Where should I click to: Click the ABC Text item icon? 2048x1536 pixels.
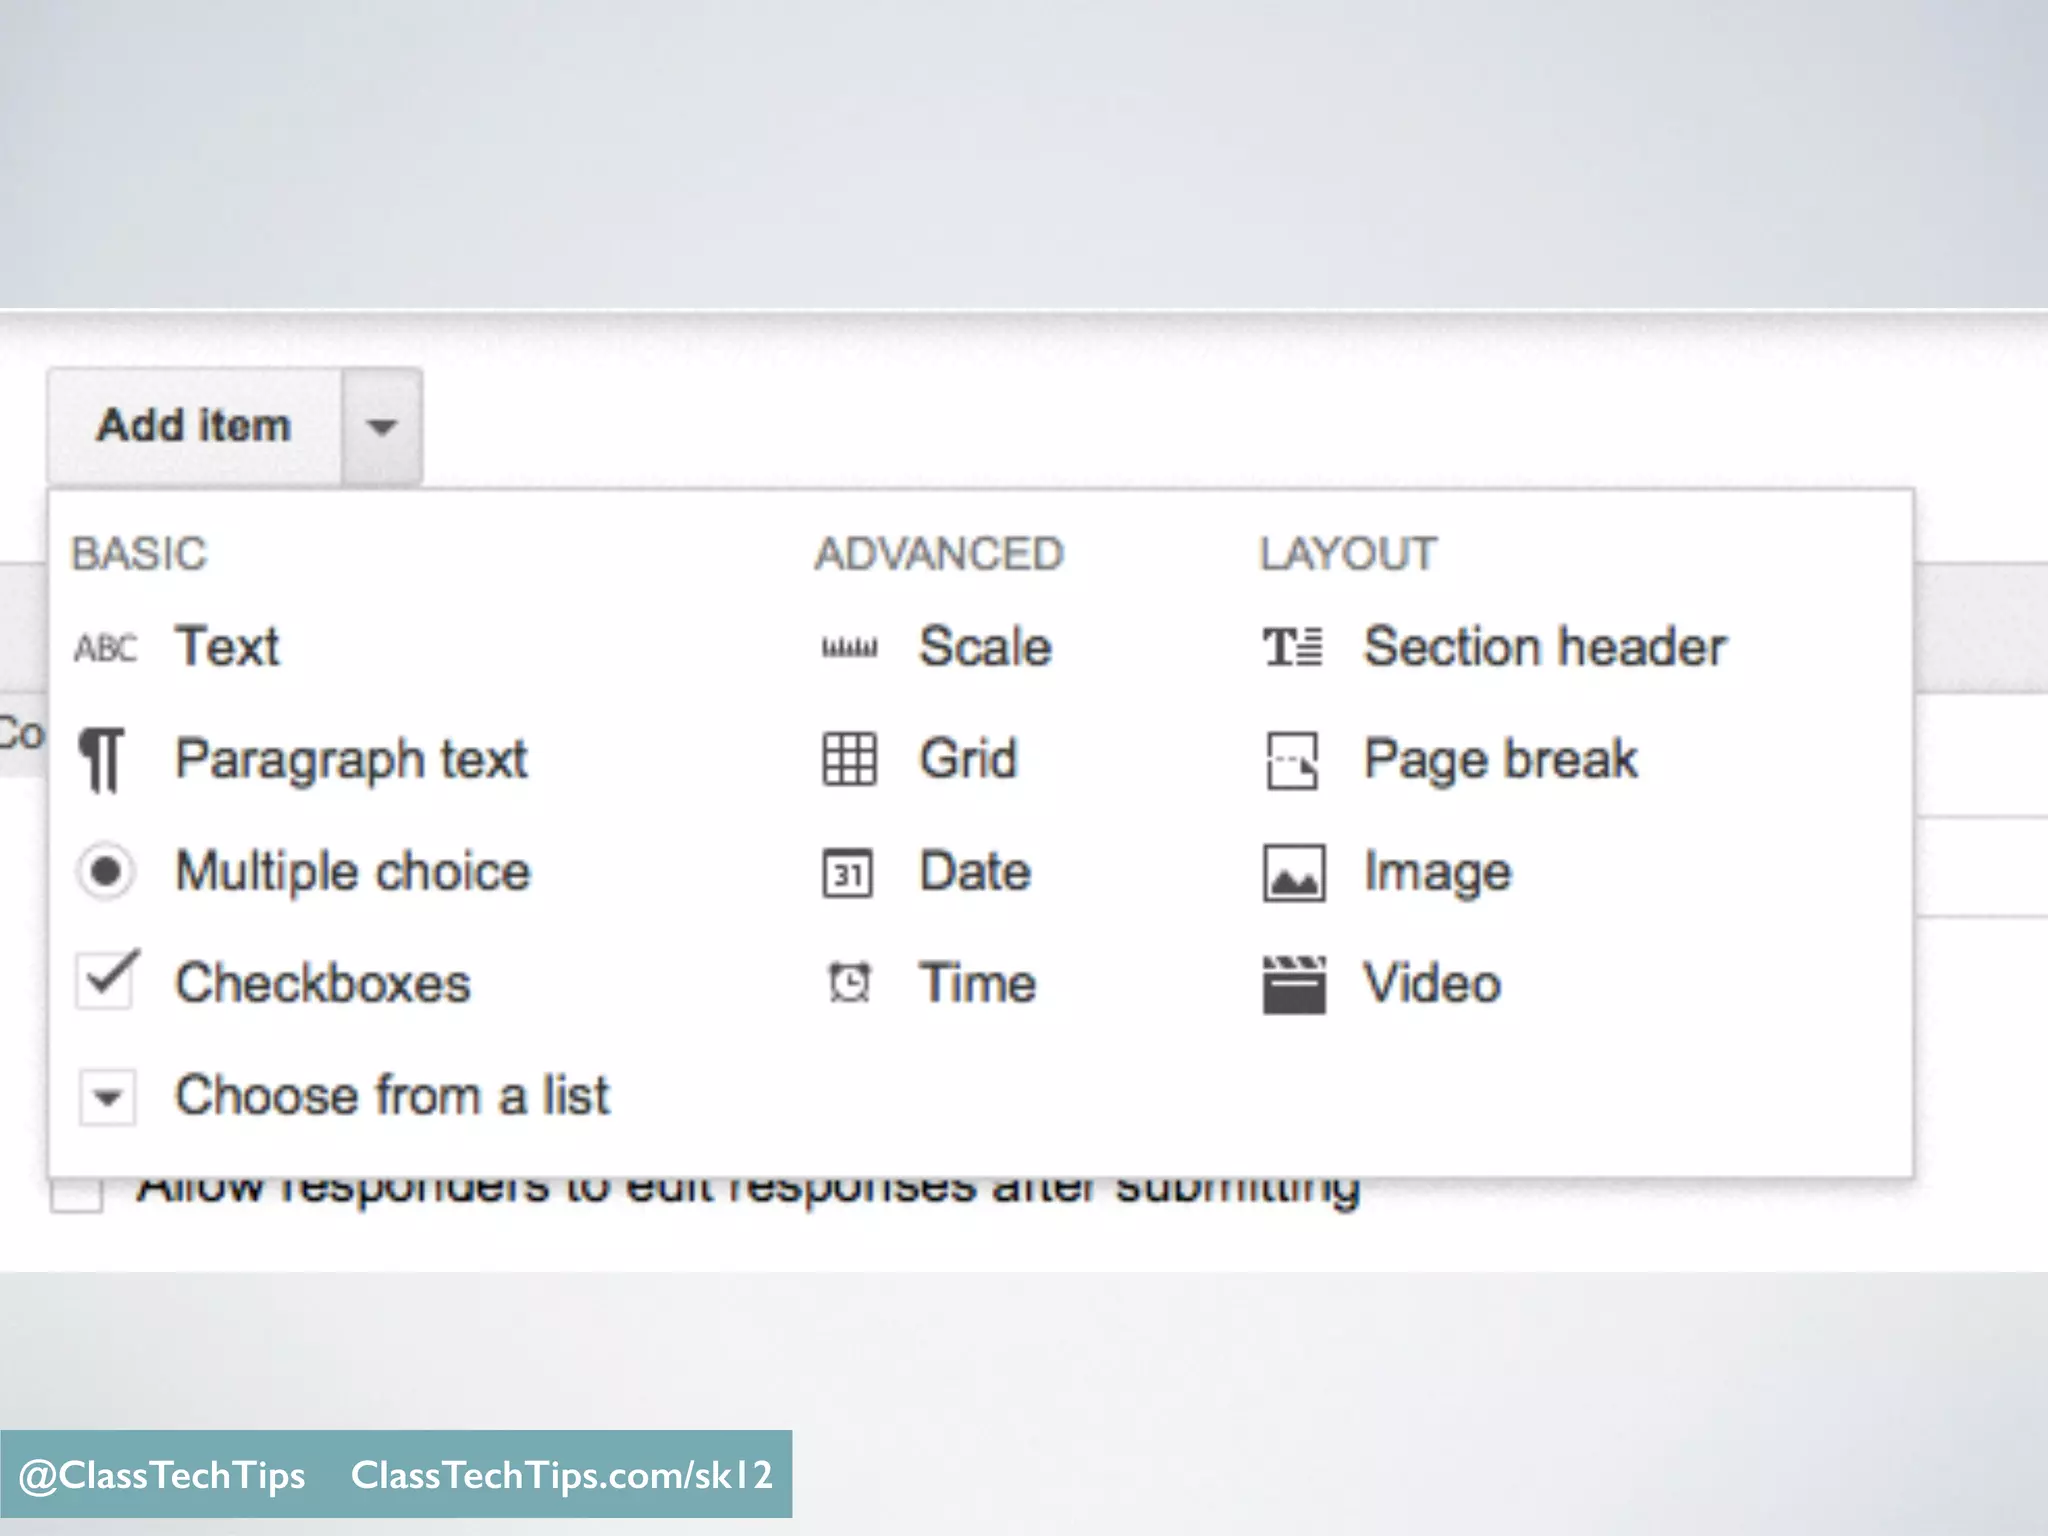tap(105, 648)
